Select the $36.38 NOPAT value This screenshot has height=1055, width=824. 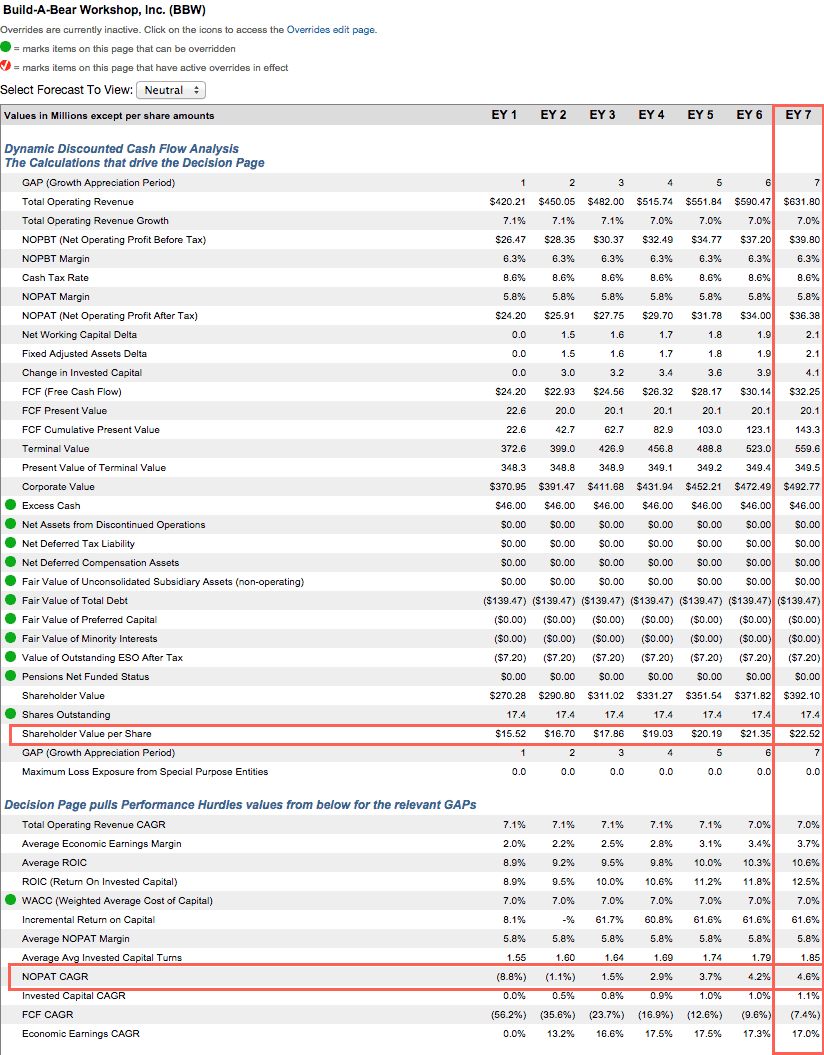[x=804, y=316]
